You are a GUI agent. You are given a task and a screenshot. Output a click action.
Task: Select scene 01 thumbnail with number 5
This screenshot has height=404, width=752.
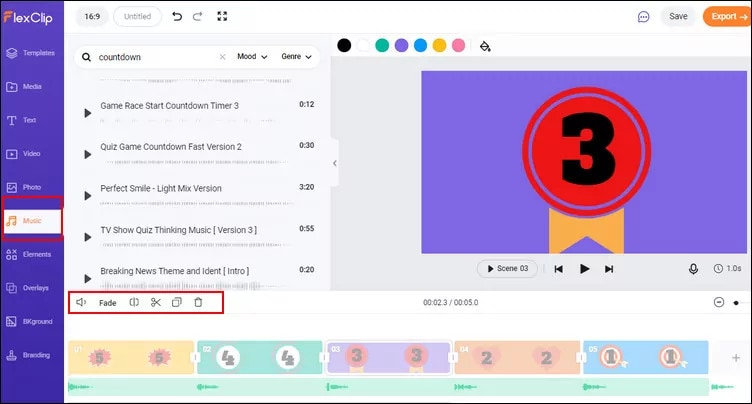(x=131, y=357)
